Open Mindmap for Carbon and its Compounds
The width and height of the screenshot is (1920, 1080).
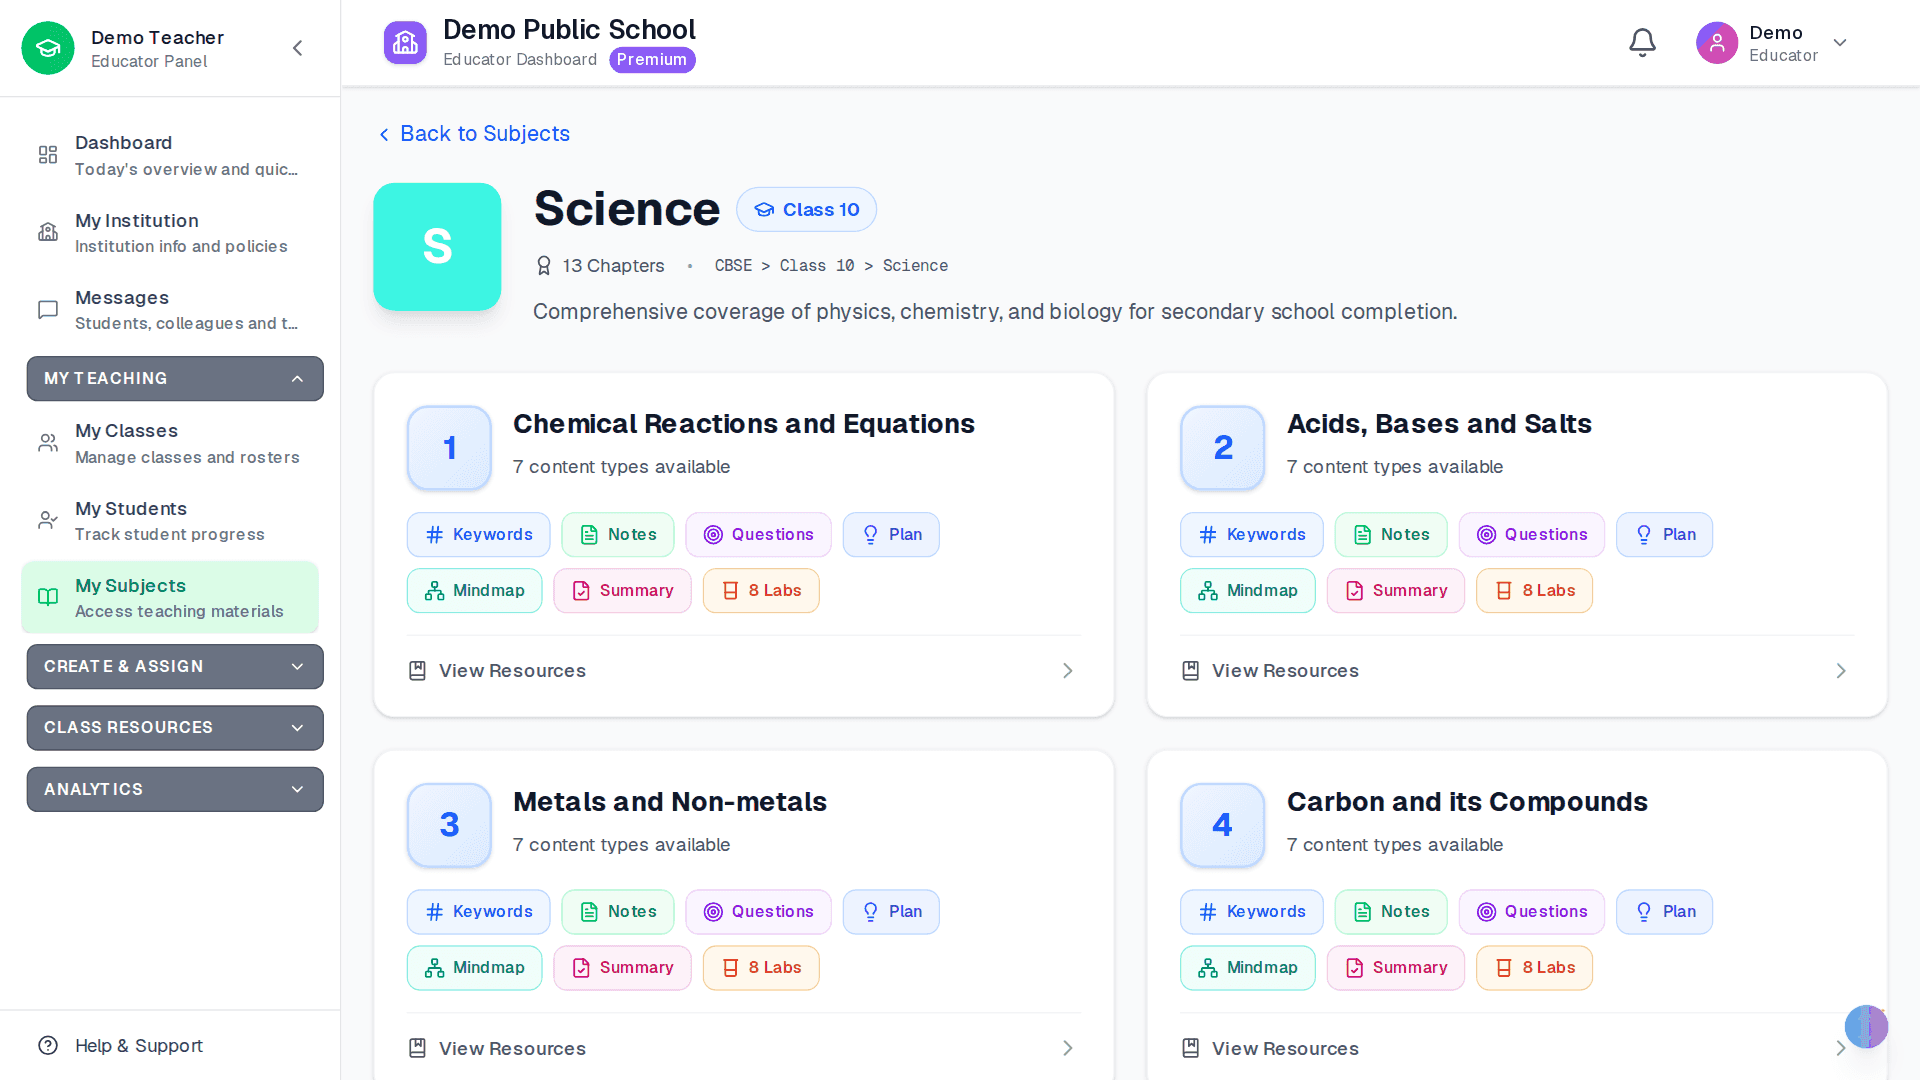[x=1247, y=968]
